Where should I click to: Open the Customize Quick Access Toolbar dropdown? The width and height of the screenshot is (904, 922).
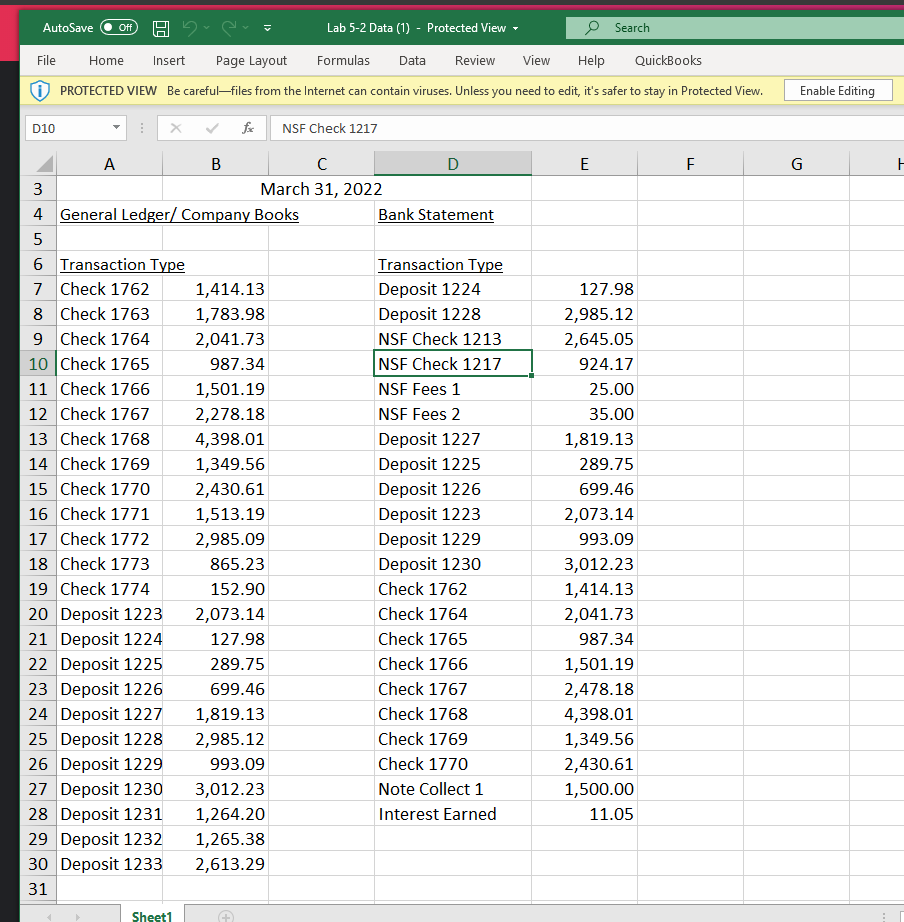tap(266, 28)
